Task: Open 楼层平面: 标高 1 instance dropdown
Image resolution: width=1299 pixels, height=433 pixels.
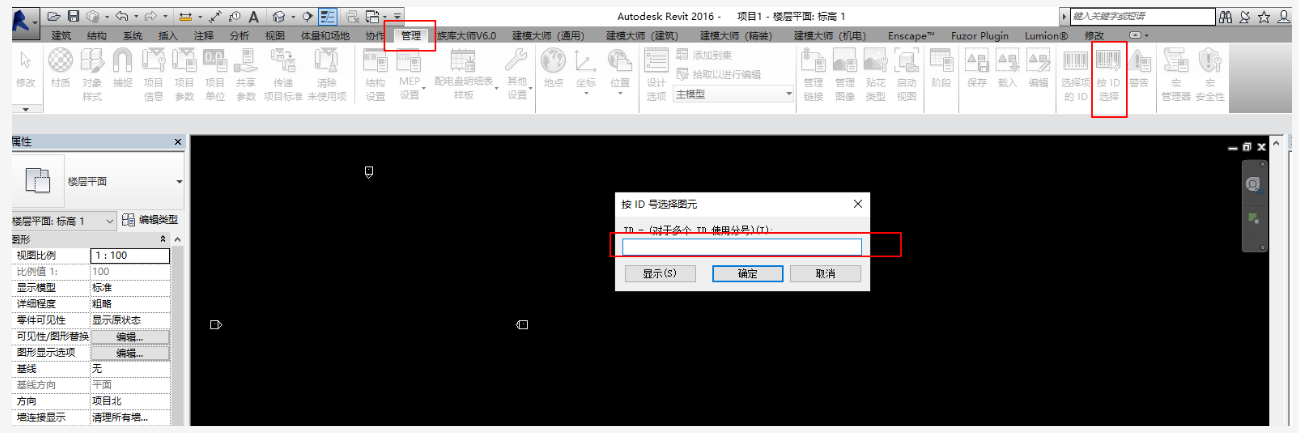Action: click(109, 220)
